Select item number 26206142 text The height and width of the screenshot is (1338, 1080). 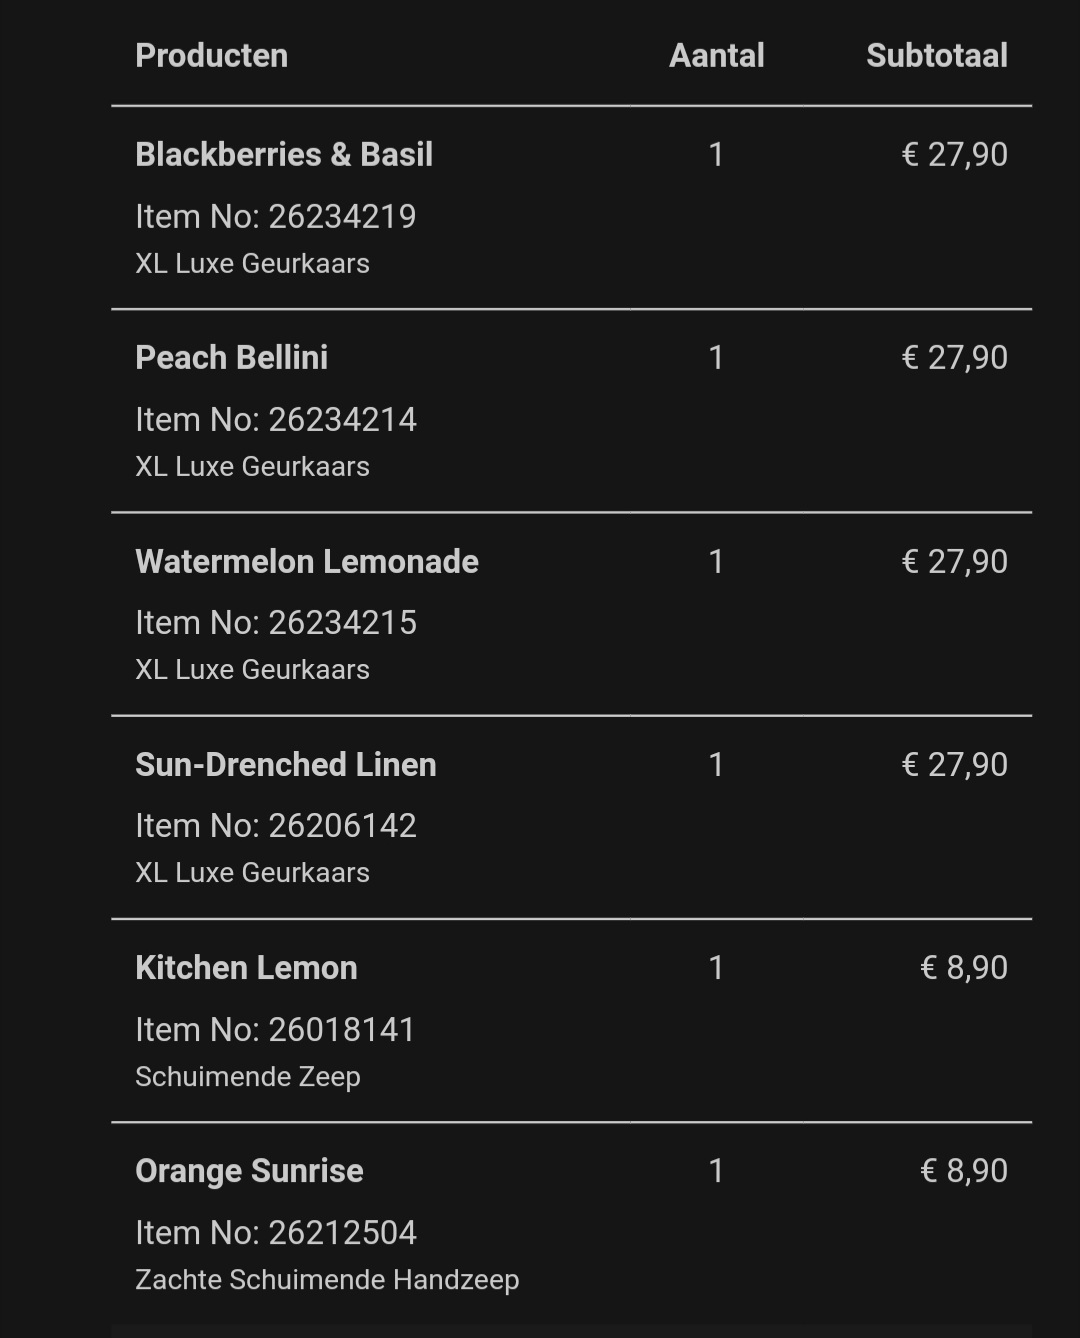[x=276, y=825]
